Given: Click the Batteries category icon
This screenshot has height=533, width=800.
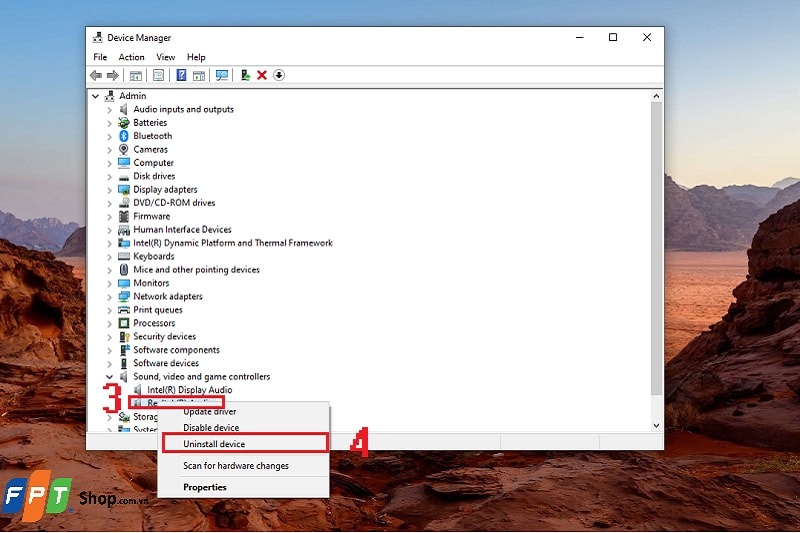Looking at the screenshot, I should coord(123,122).
